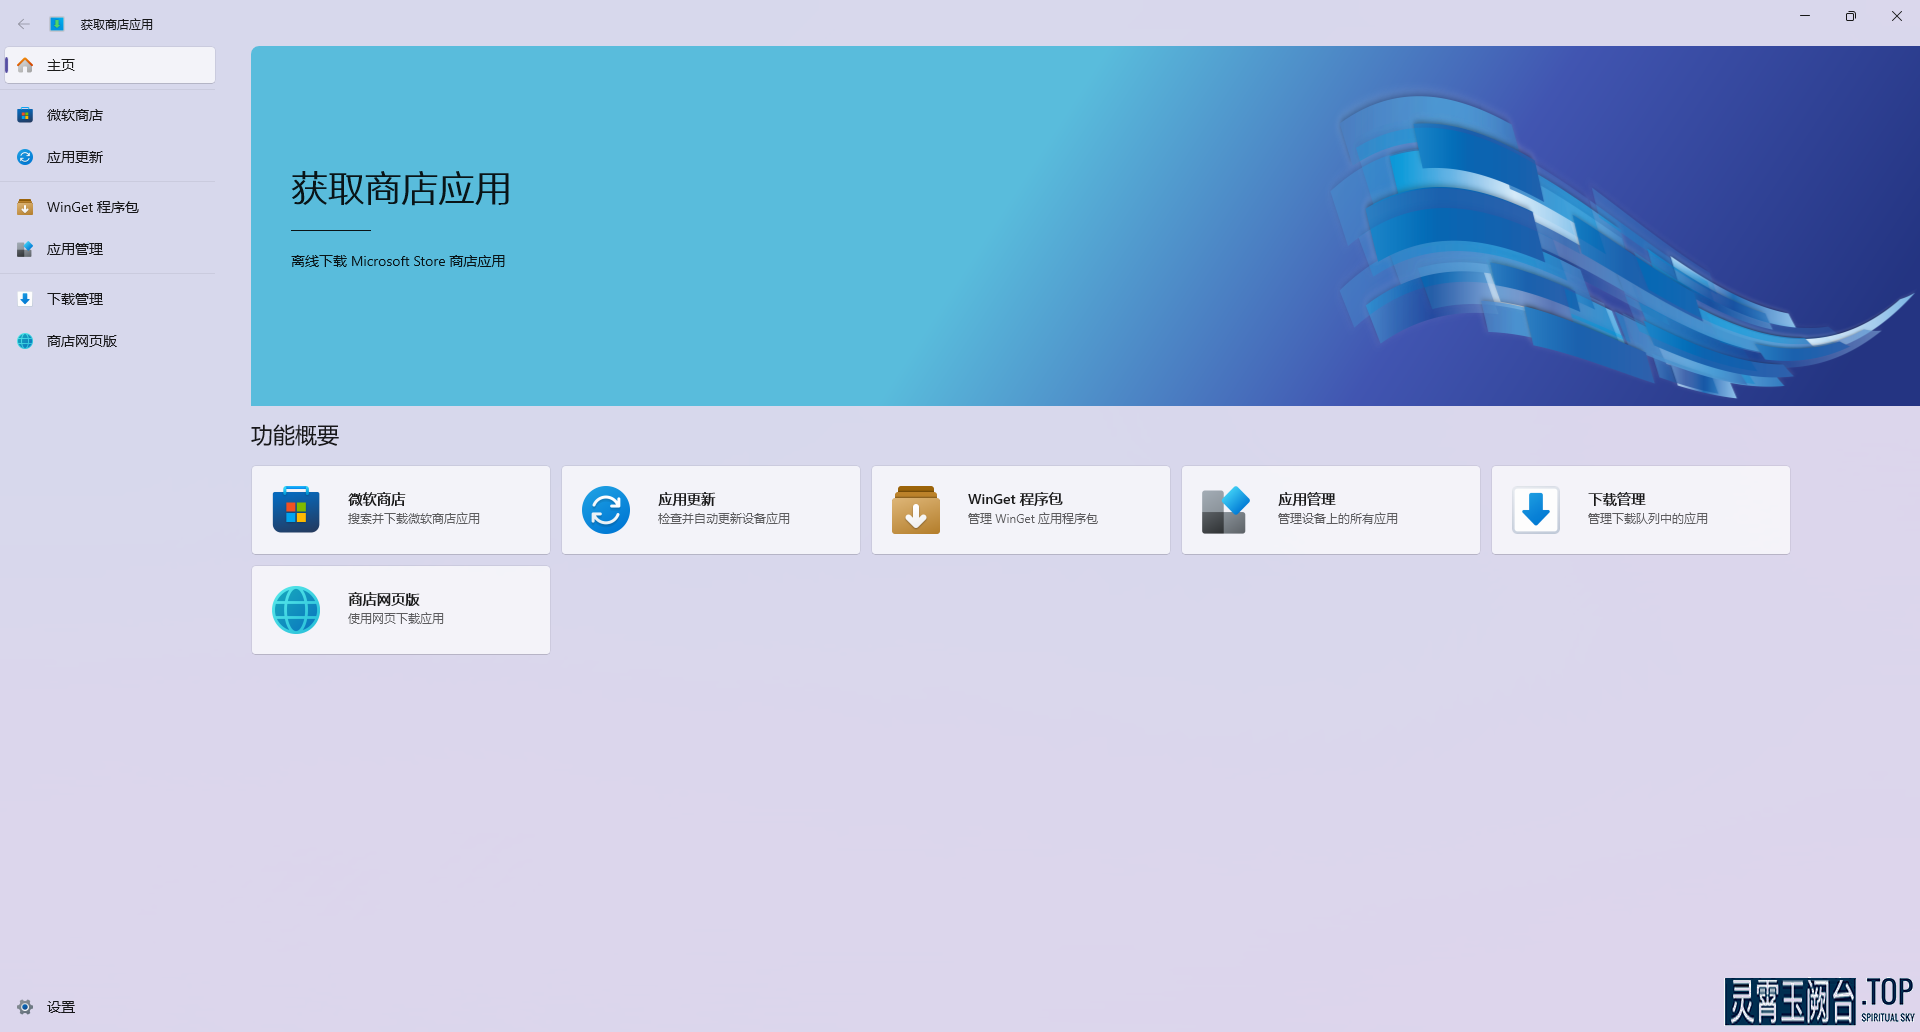1920x1032 pixels.
Task: Open the 下载管理 card description text
Action: [x=1648, y=519]
